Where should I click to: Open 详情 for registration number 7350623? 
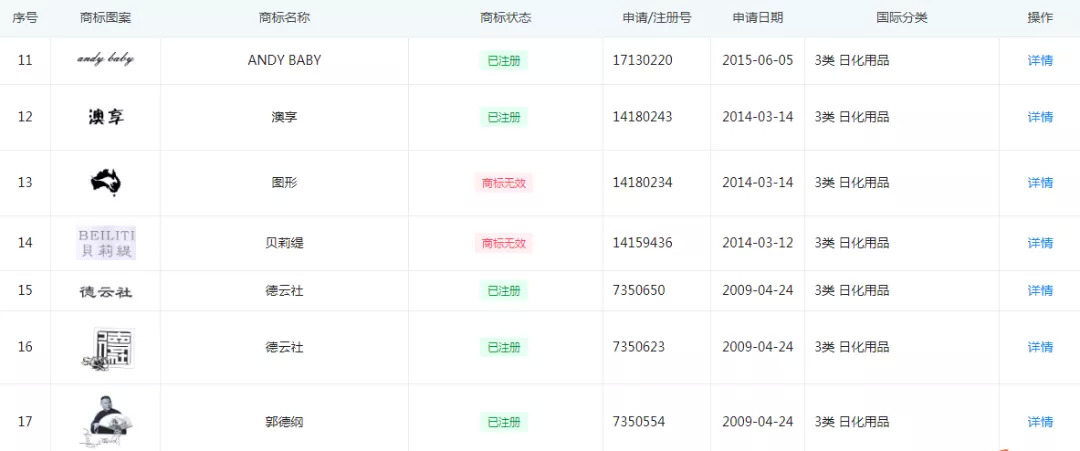[x=1040, y=347]
